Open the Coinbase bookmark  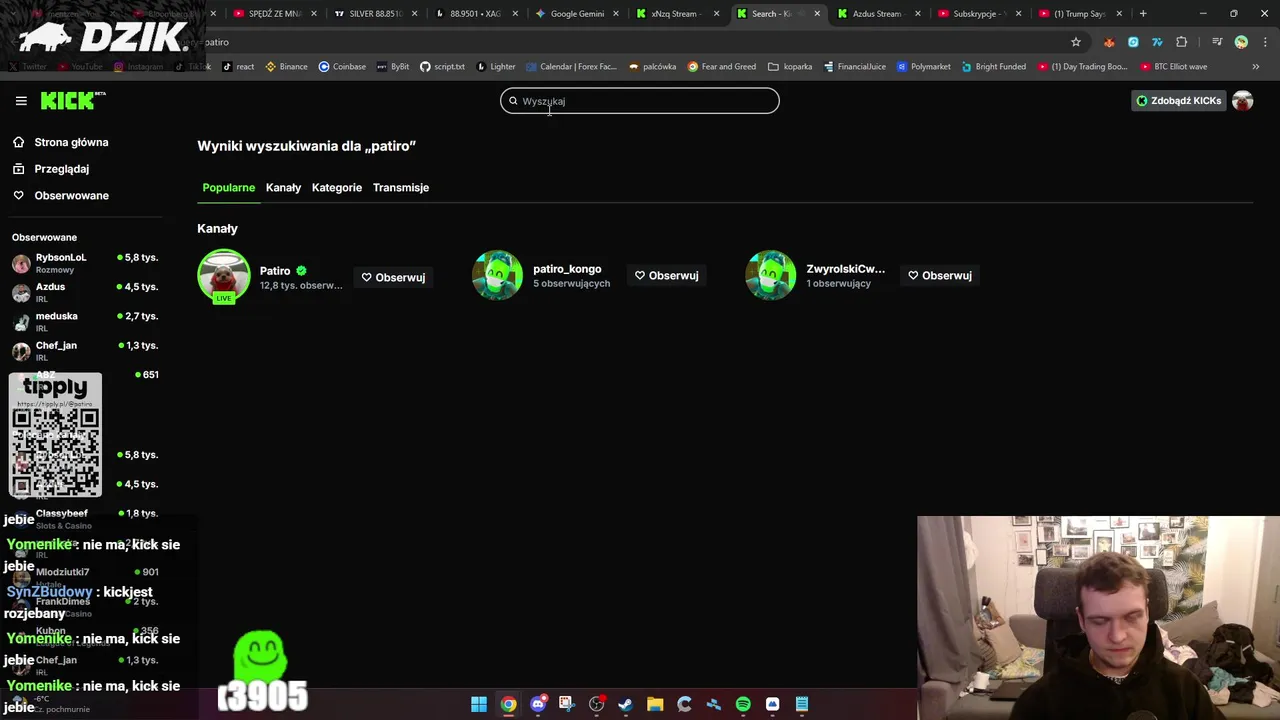[342, 67]
